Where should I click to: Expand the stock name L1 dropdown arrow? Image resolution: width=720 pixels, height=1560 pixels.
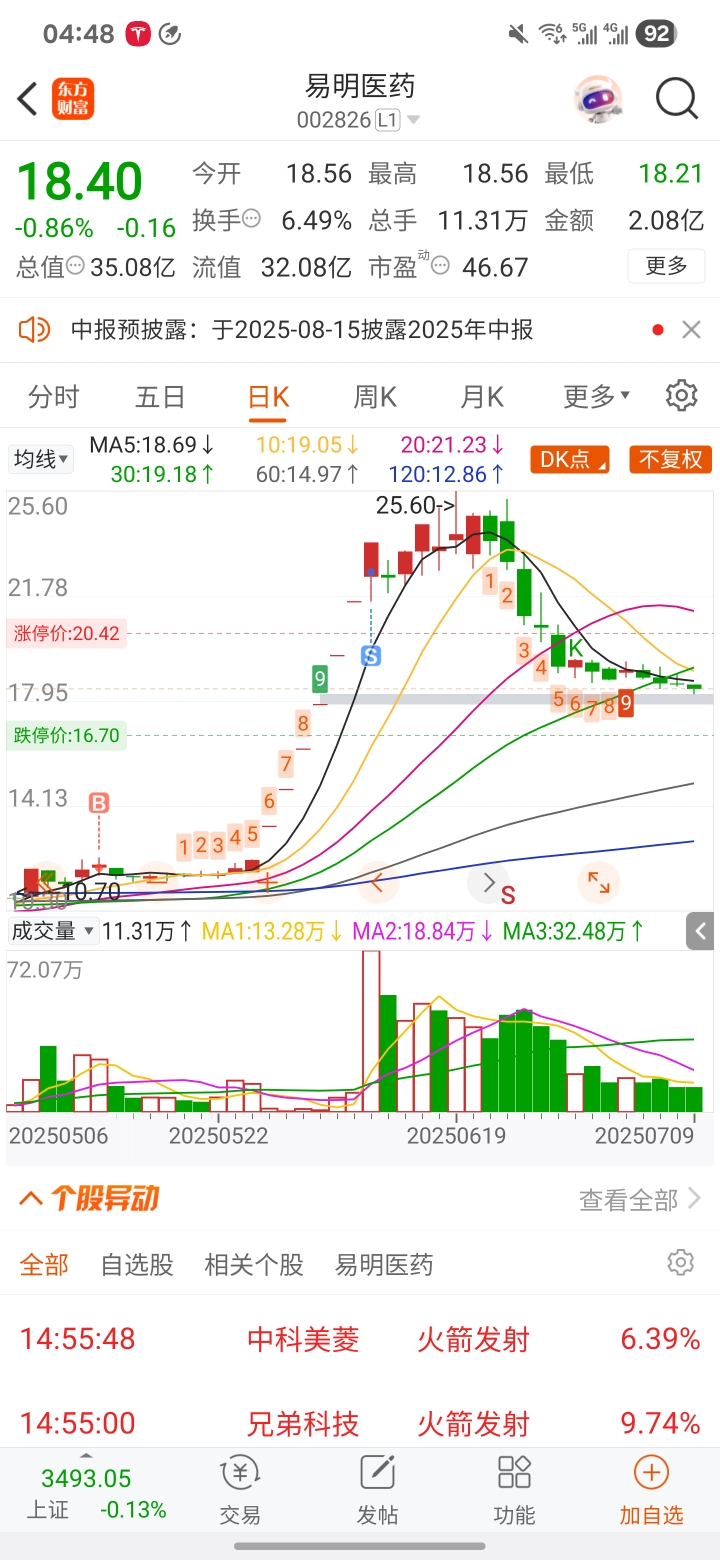[413, 121]
